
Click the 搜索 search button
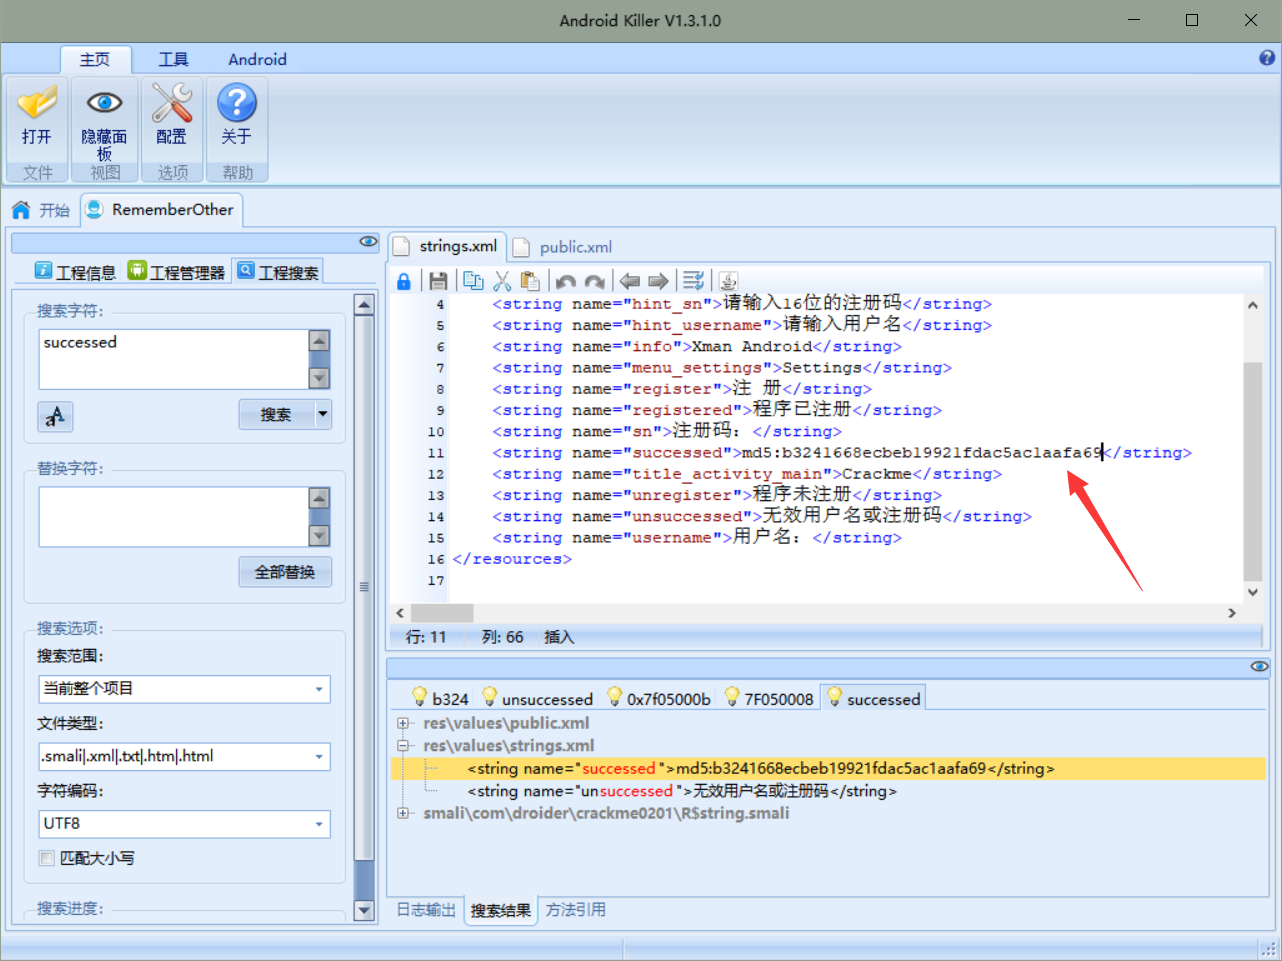pos(276,414)
